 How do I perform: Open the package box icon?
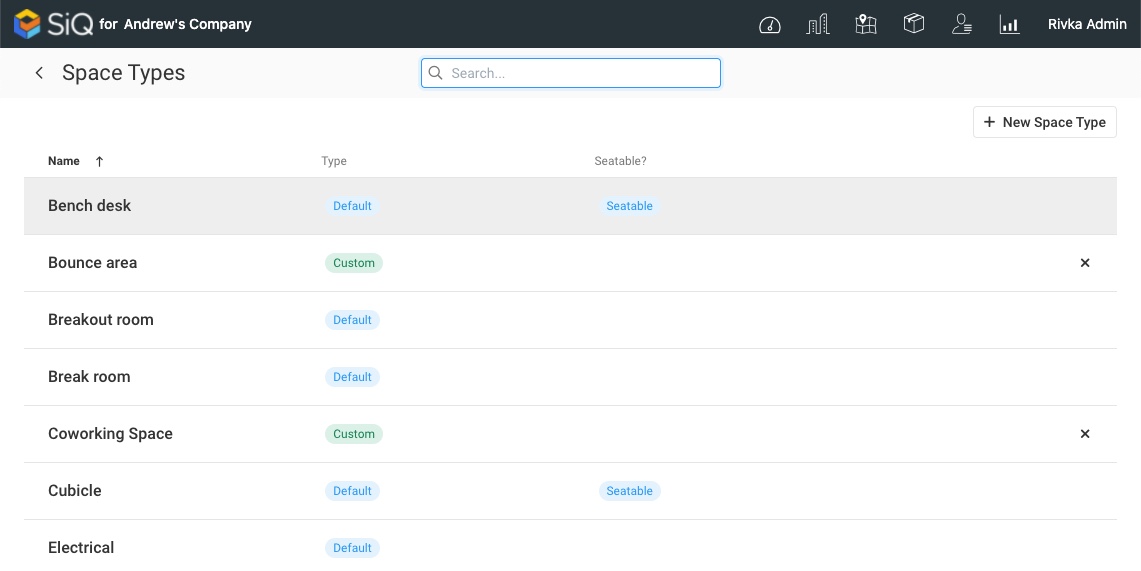913,24
